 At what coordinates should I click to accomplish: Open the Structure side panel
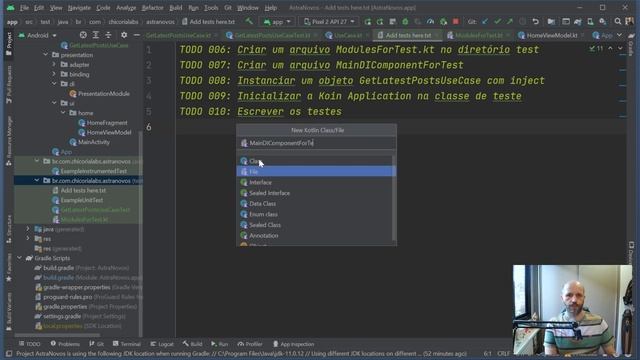9,229
